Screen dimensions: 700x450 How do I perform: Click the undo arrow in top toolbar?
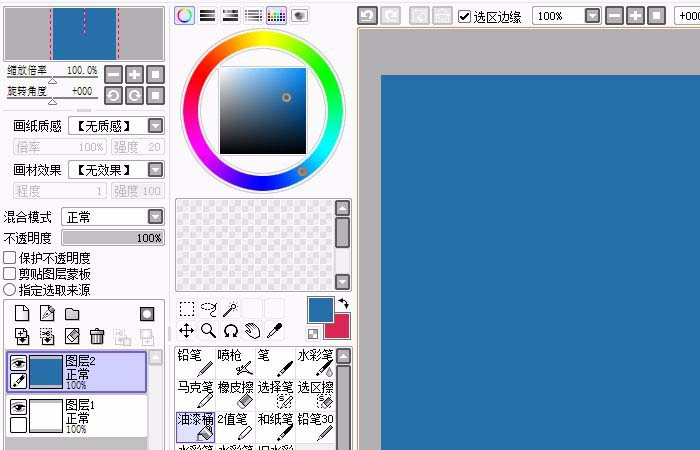(367, 16)
